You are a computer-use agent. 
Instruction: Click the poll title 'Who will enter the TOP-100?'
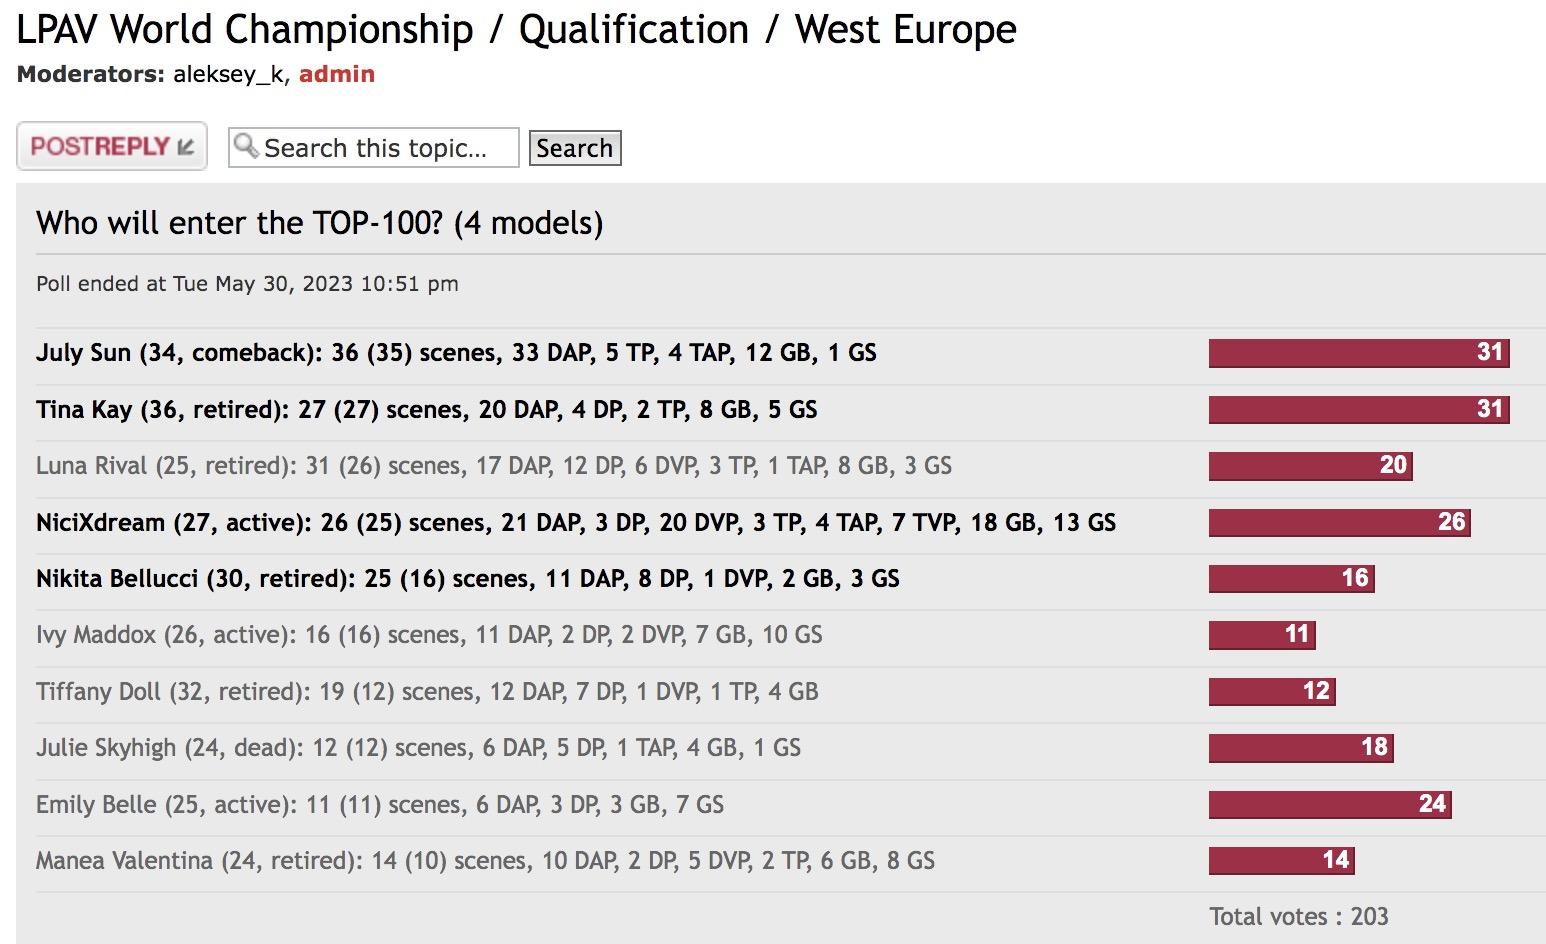(x=319, y=222)
